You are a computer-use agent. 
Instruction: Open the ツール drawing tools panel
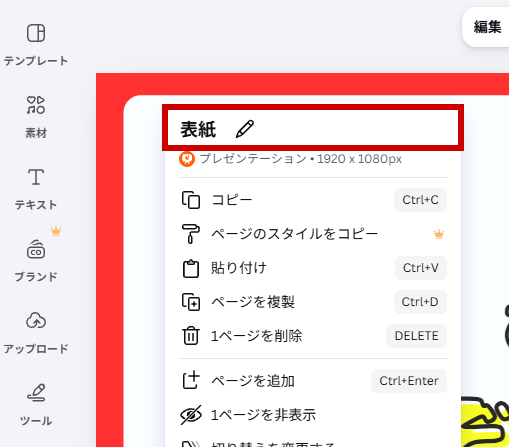(x=36, y=405)
